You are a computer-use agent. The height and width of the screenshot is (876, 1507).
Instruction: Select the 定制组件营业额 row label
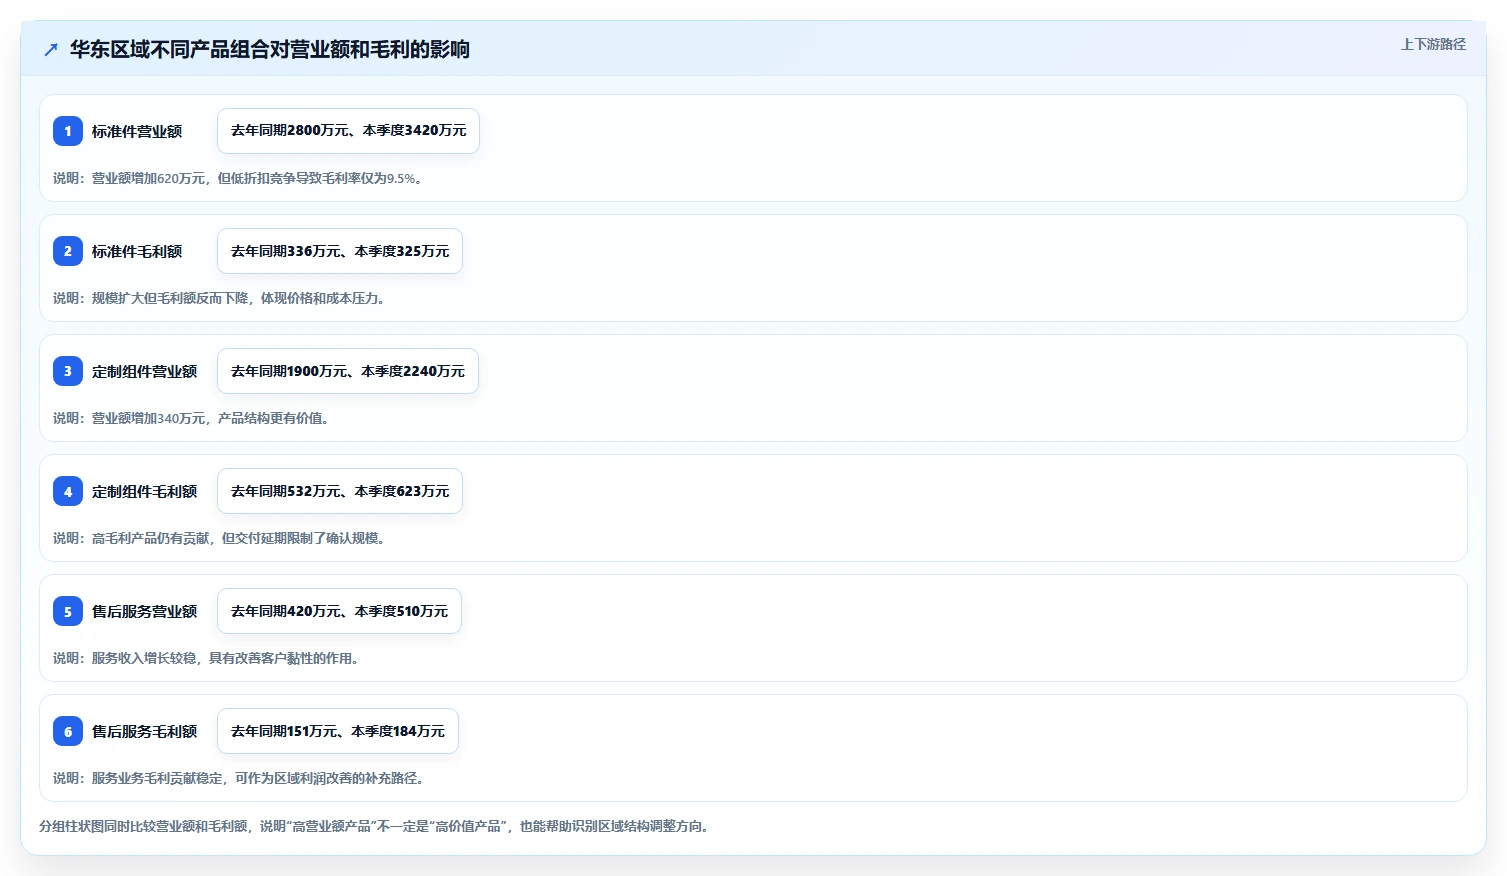click(x=145, y=371)
